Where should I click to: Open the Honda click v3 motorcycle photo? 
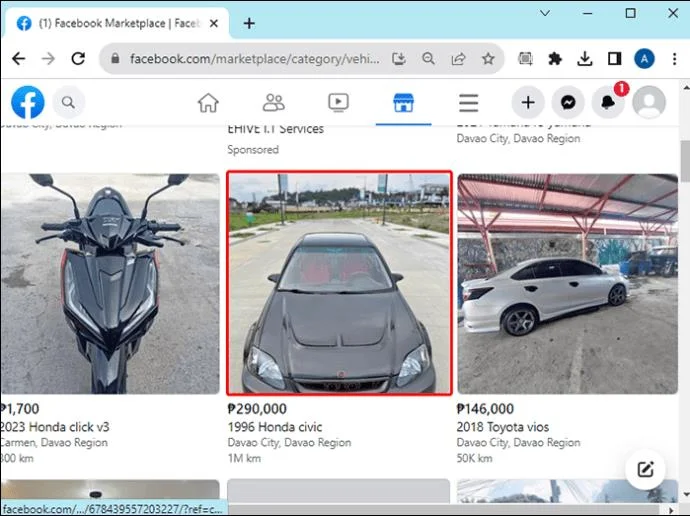[x=110, y=283]
